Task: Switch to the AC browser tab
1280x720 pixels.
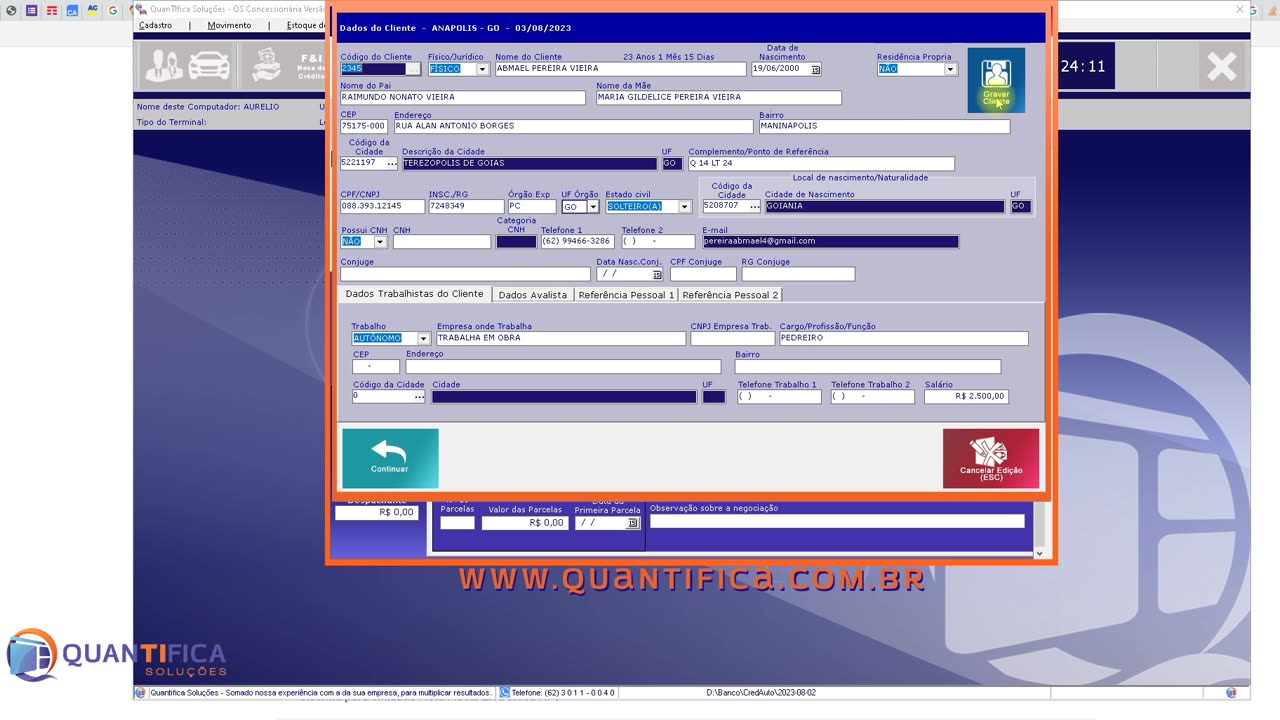Action: point(93,10)
